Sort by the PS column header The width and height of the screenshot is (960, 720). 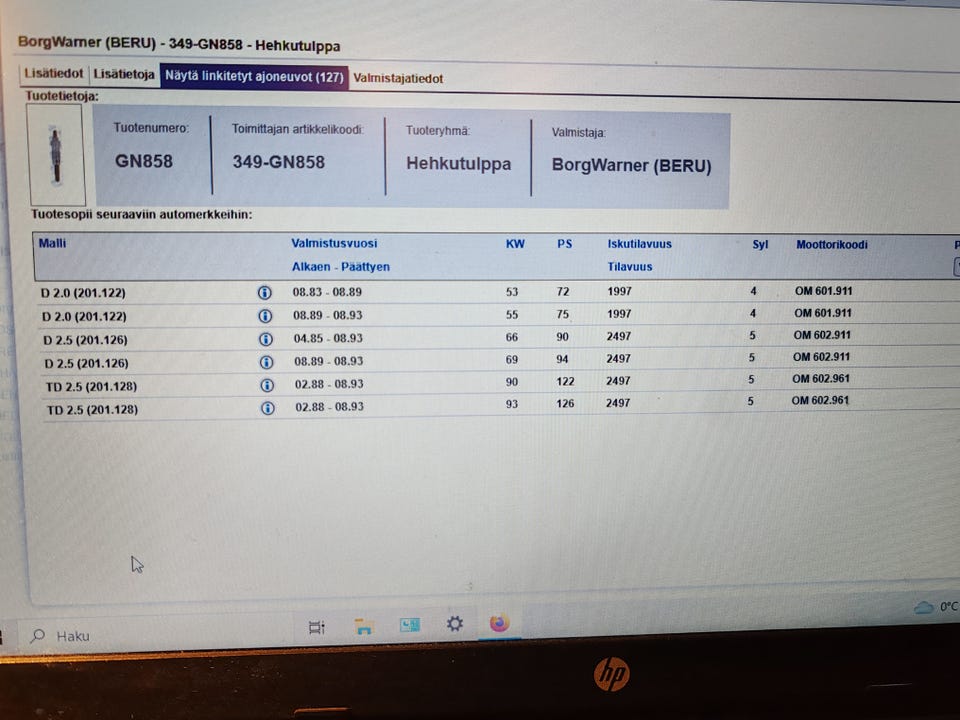coord(564,244)
